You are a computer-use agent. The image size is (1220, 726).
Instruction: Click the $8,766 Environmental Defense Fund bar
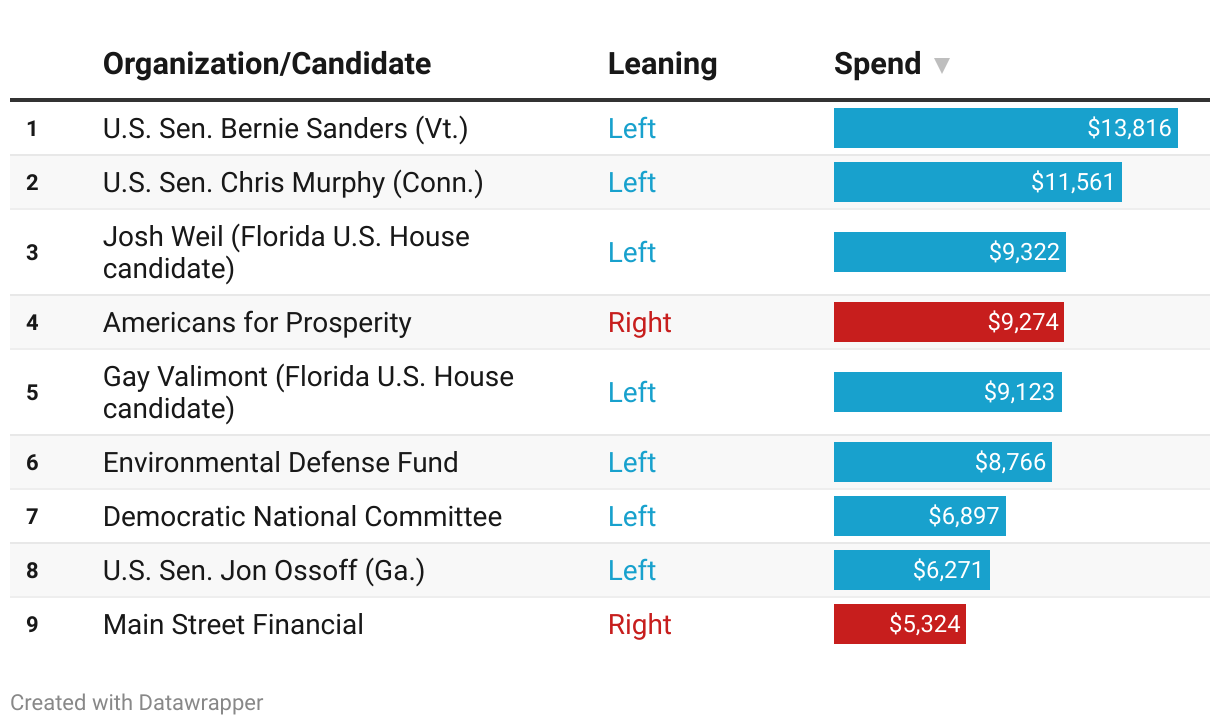click(942, 462)
